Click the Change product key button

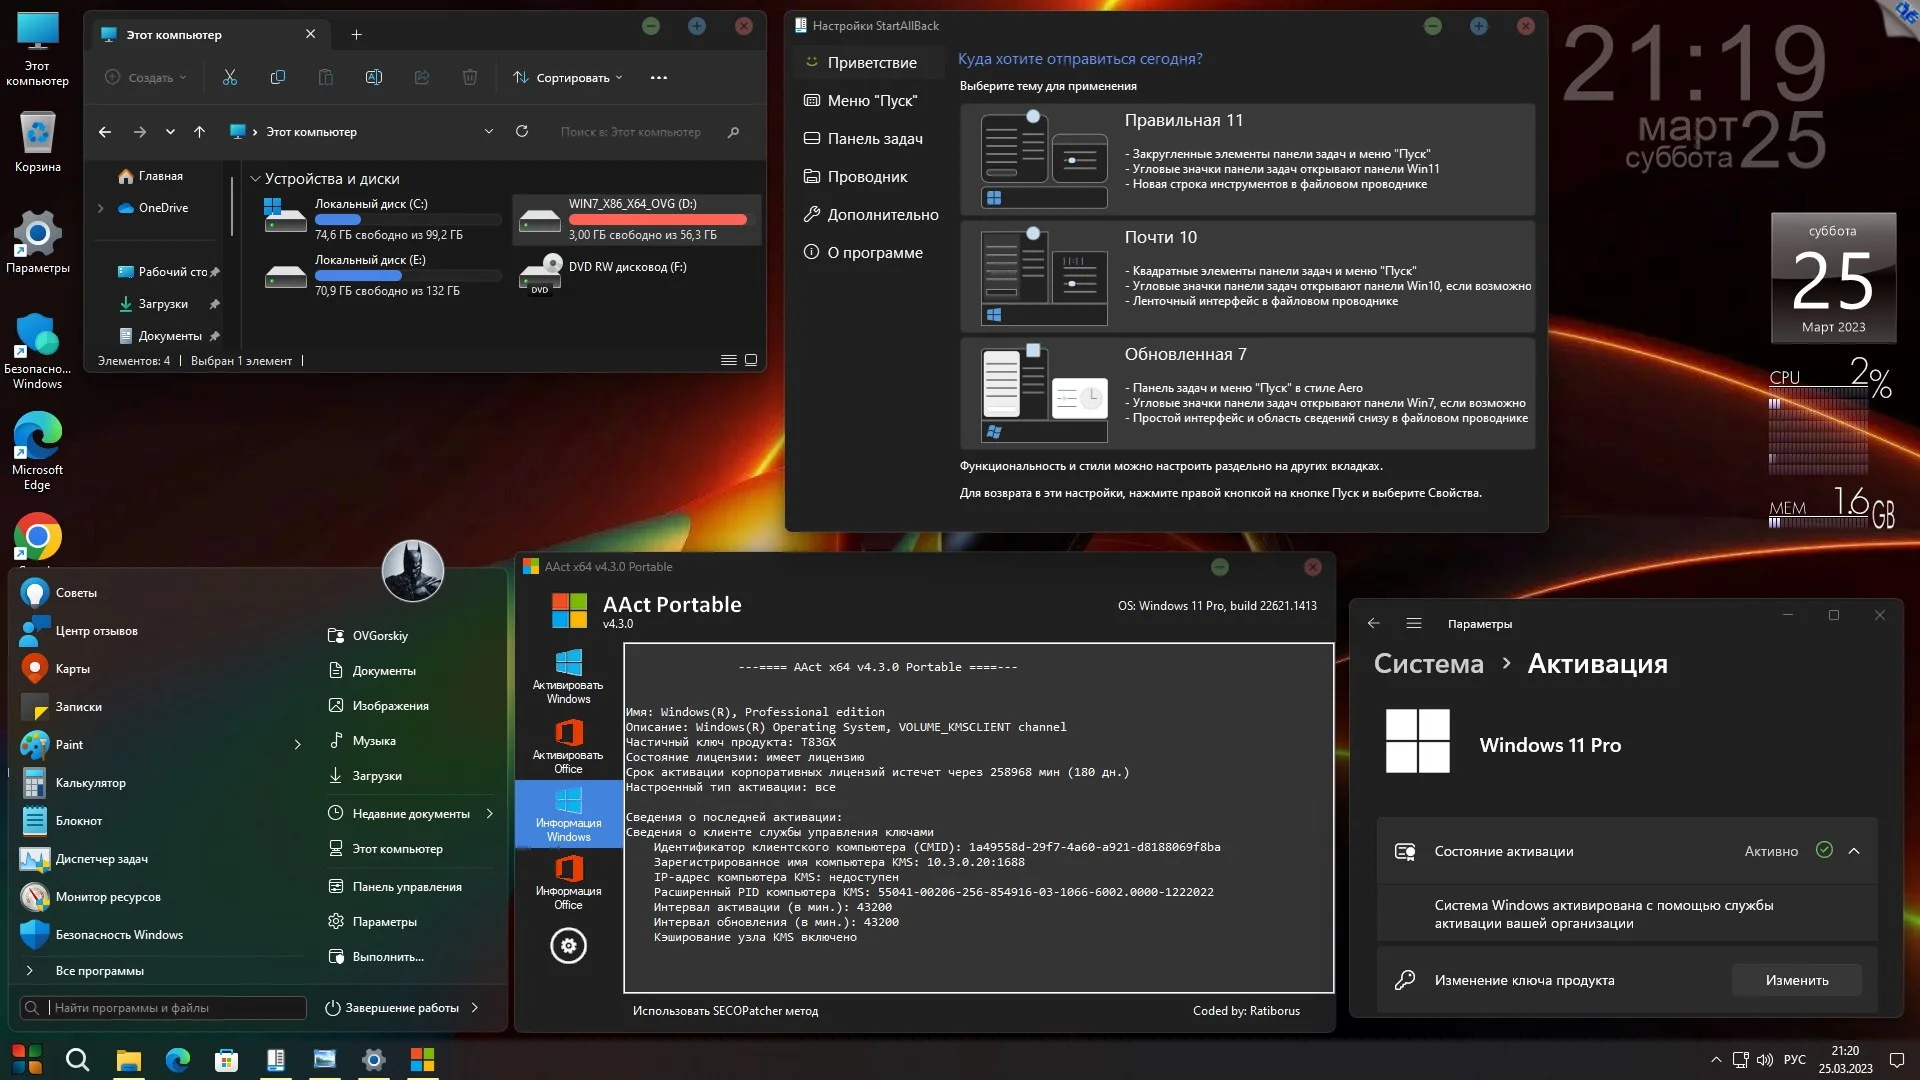(x=1796, y=980)
